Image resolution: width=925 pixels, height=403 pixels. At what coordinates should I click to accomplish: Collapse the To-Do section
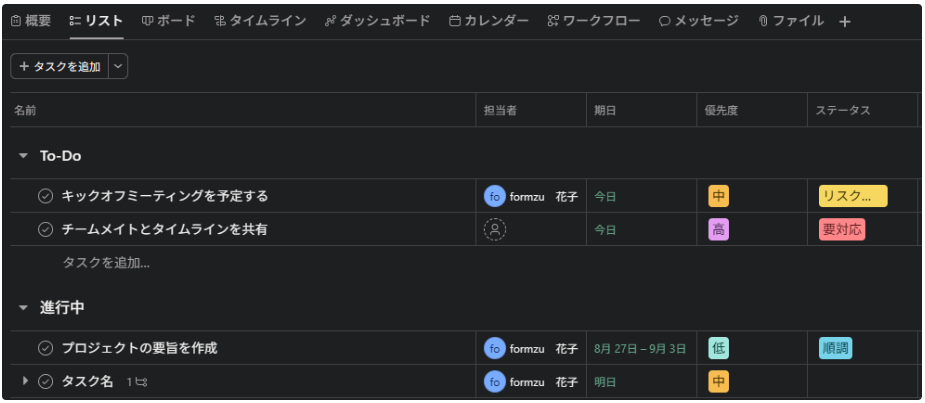[x=24, y=156]
